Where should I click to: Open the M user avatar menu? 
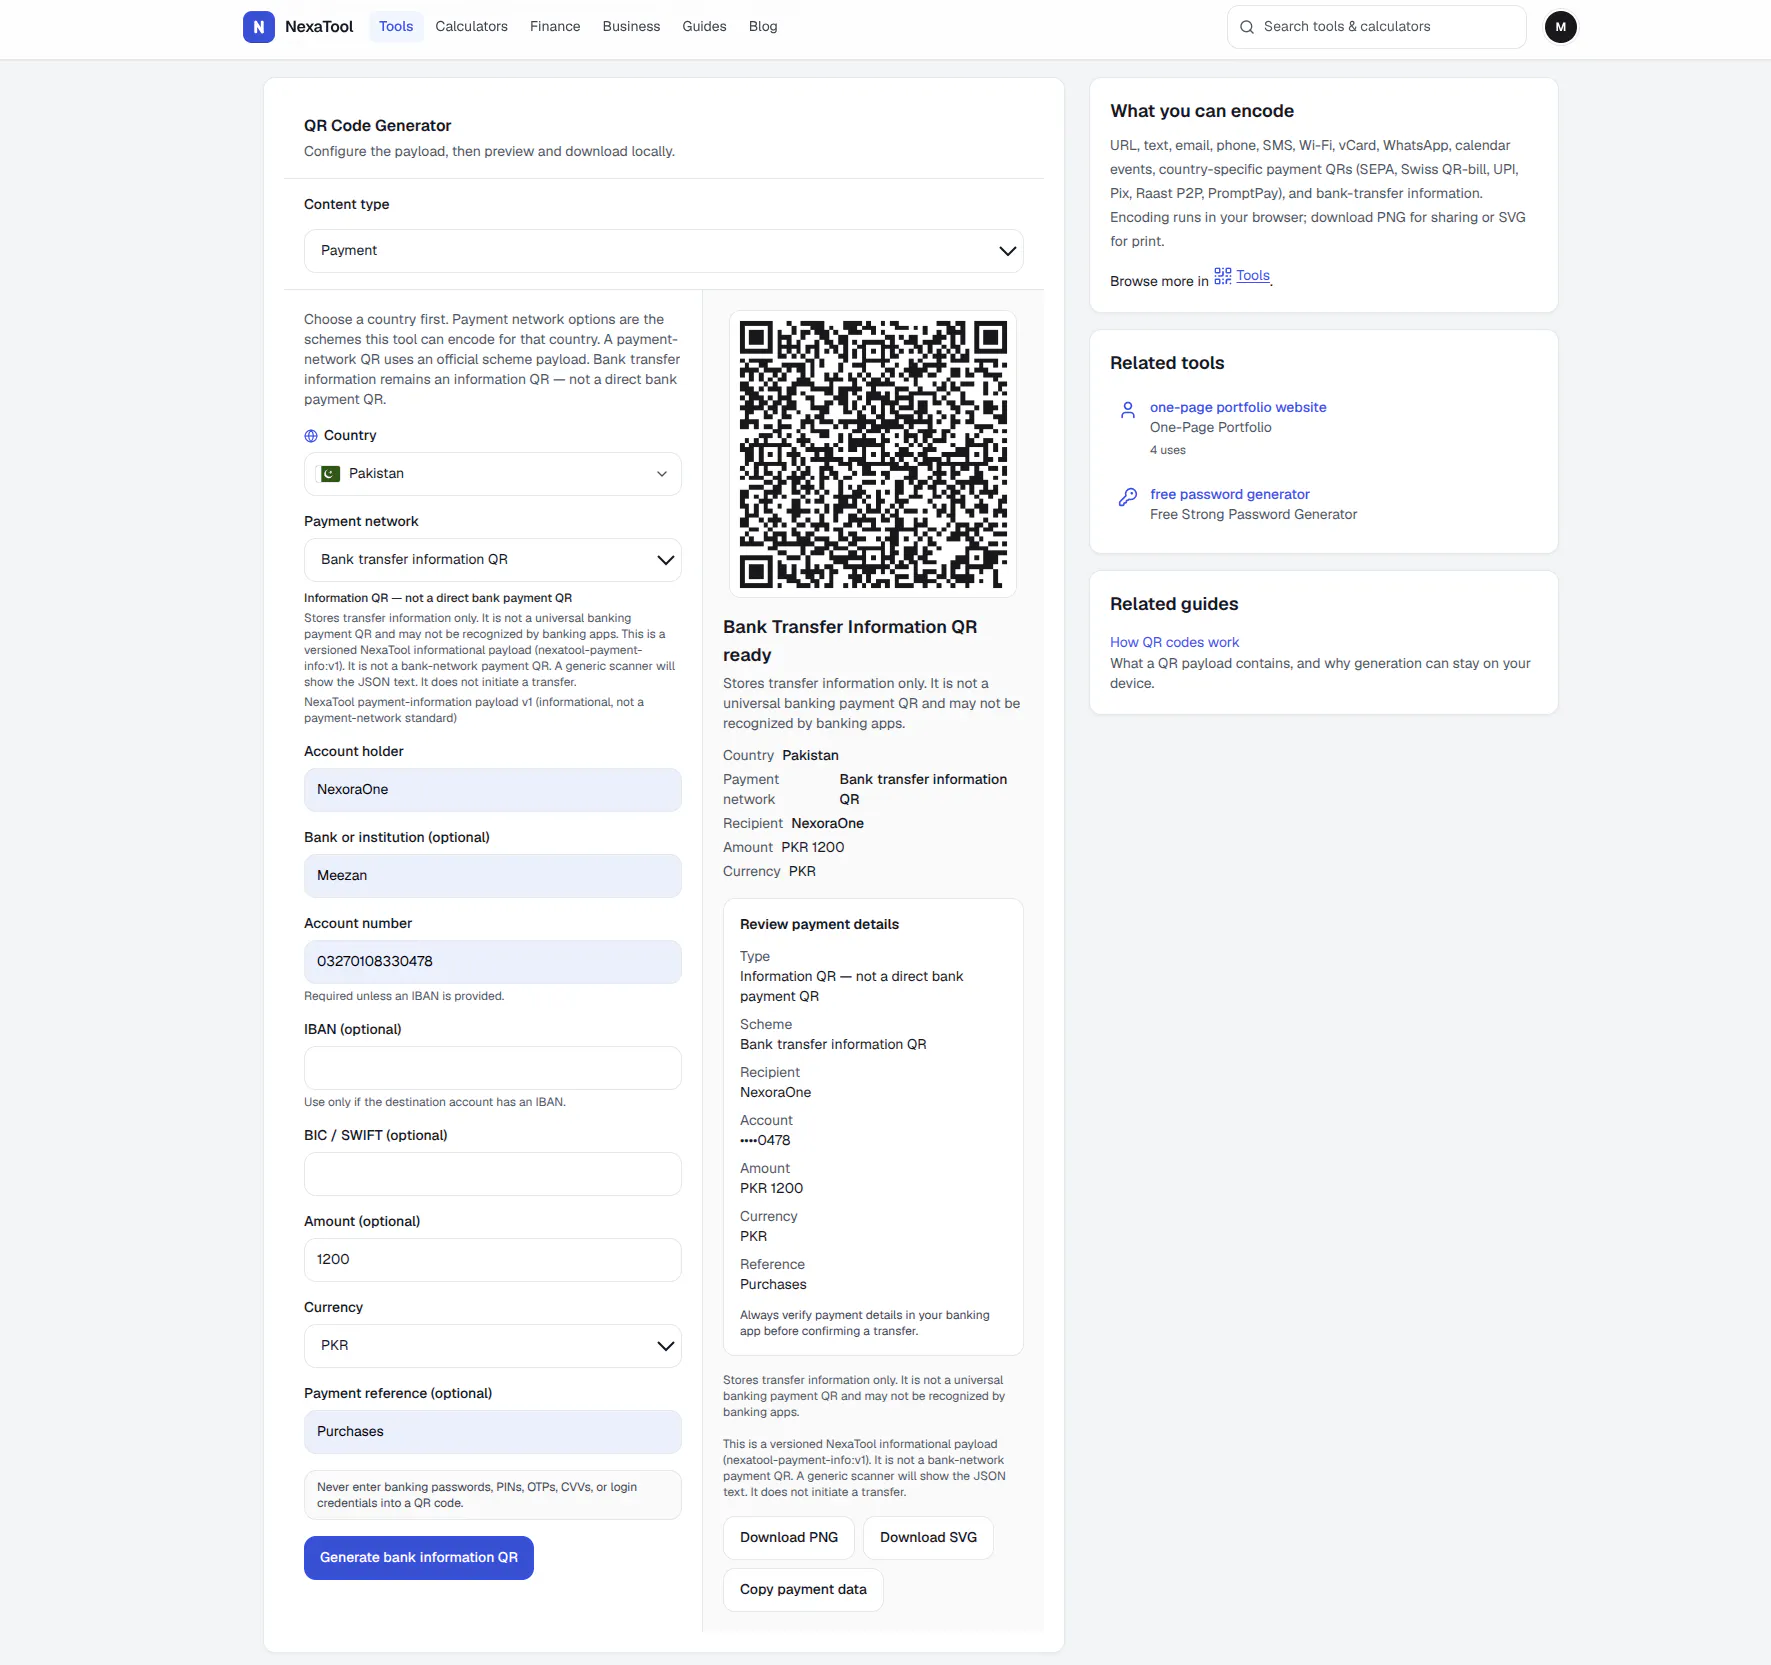coord(1560,27)
